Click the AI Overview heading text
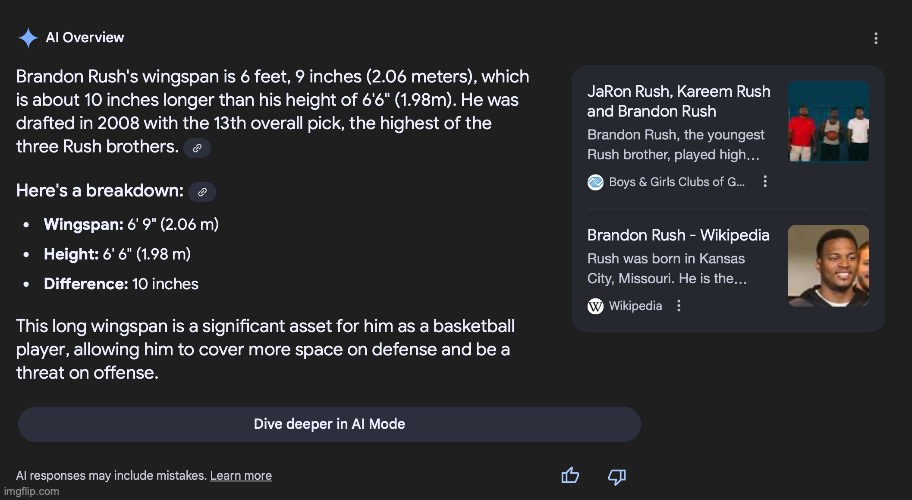Viewport: 912px width, 500px height. point(85,38)
